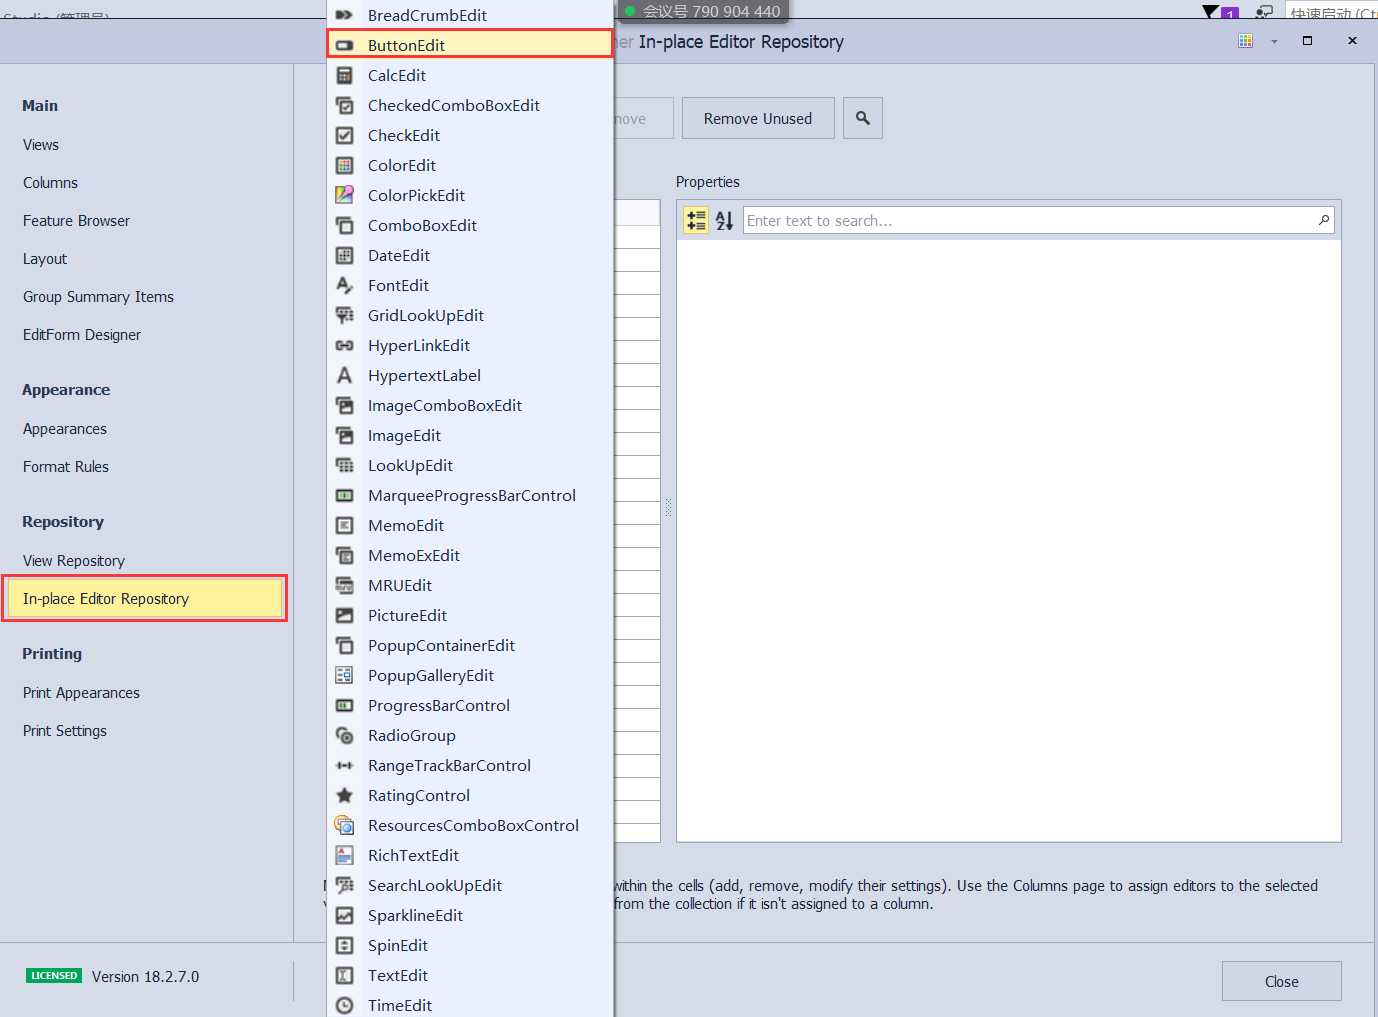The image size is (1378, 1017).
Task: Select ColorEdit menu item
Action: pos(470,165)
